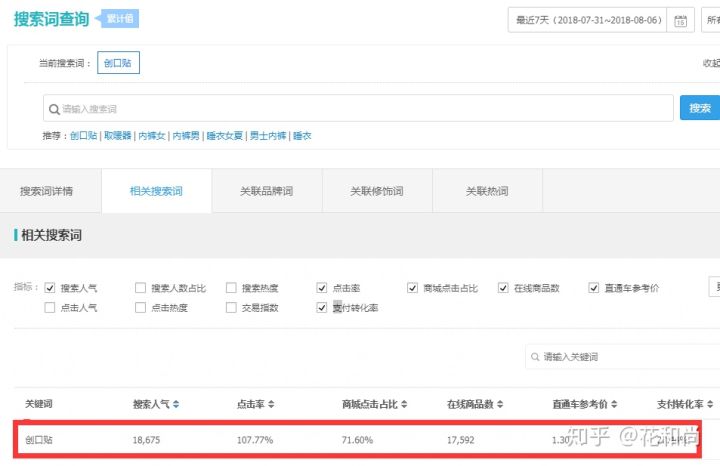Sort by 搜索人气 column arrows
This screenshot has width=720, height=466.
[x=177, y=404]
